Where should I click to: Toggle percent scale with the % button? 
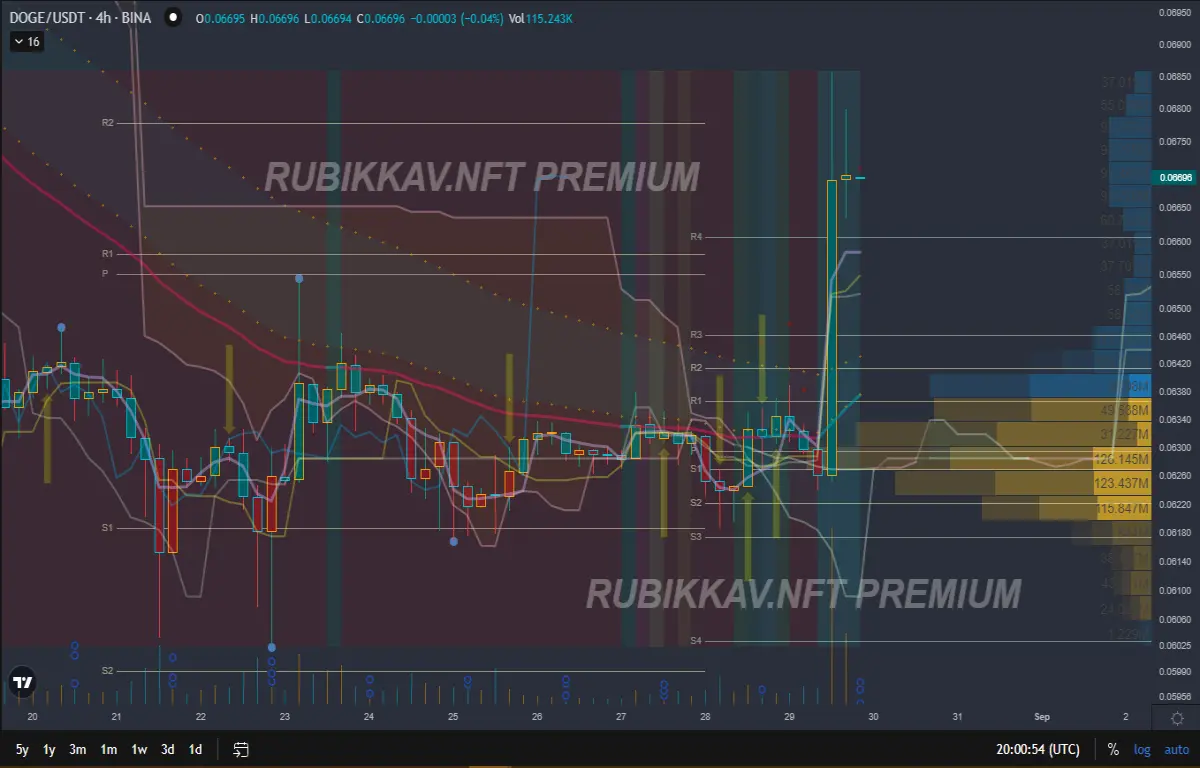(x=1113, y=749)
